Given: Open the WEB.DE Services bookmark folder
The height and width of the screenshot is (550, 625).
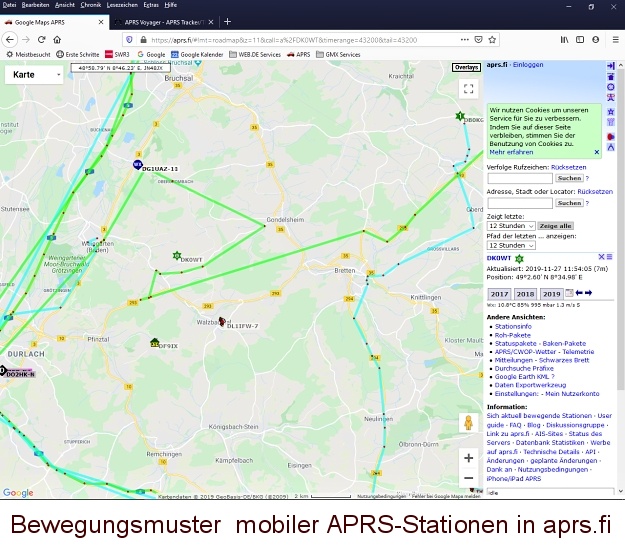Looking at the screenshot, I should click(x=255, y=55).
